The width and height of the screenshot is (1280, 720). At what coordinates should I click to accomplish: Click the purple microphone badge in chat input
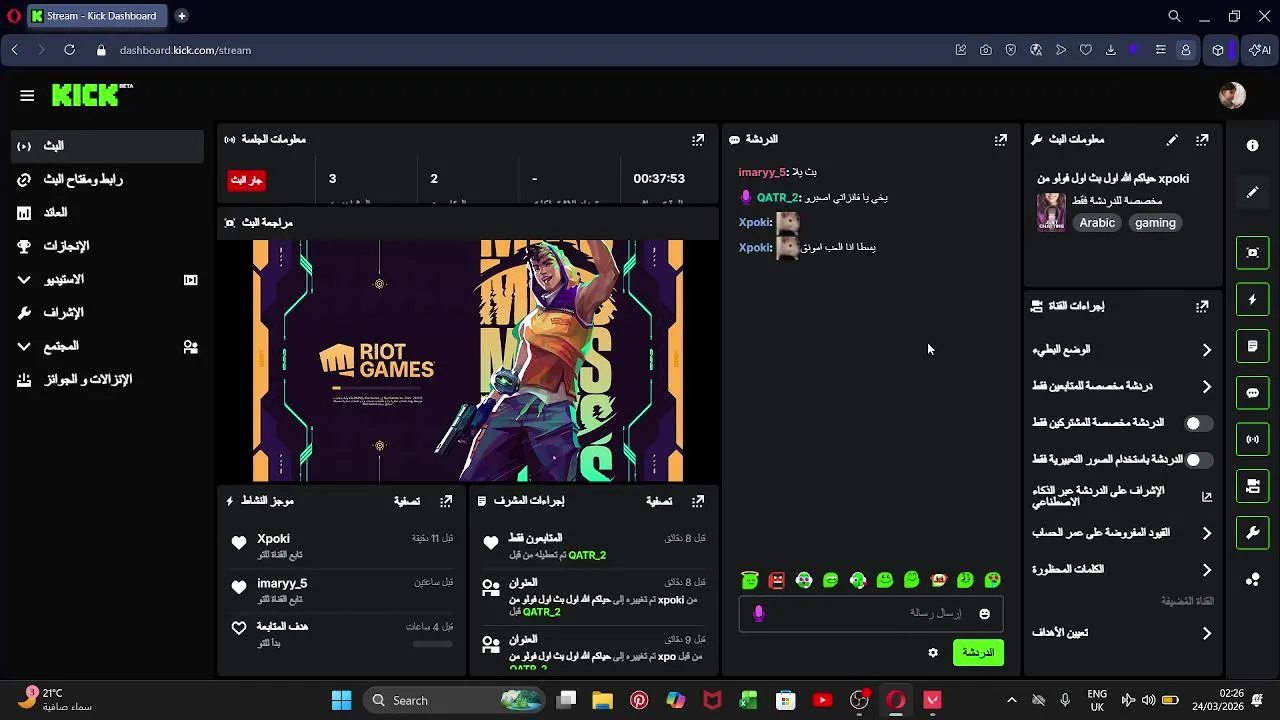(x=758, y=614)
